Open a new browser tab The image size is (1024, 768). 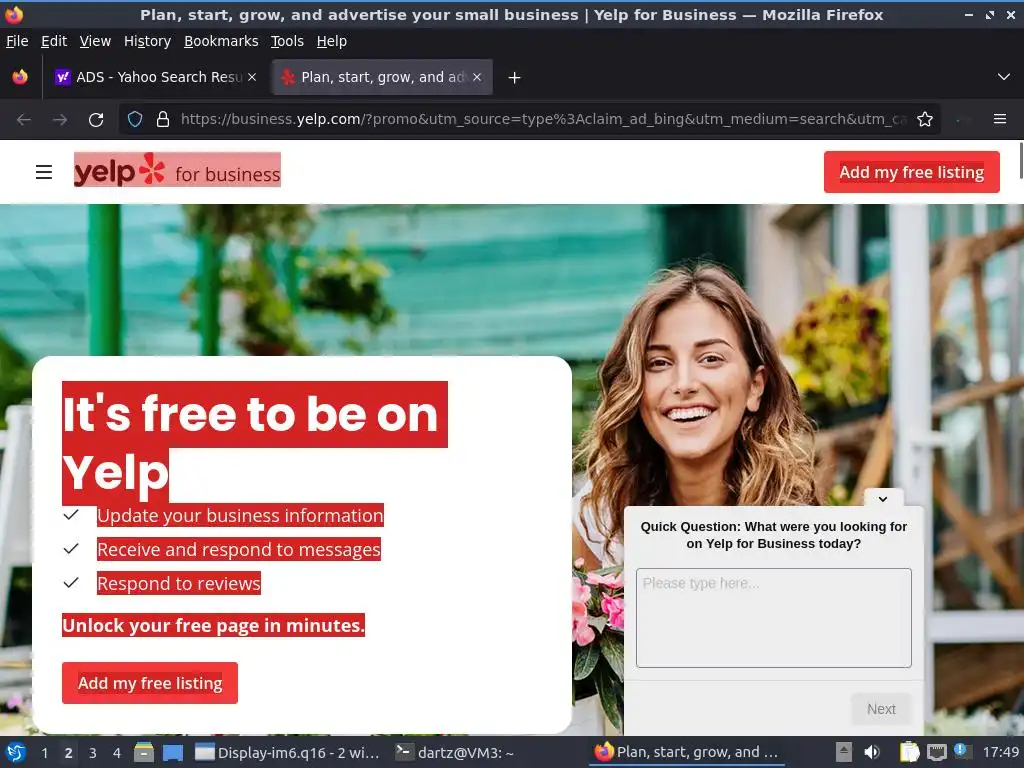515,78
